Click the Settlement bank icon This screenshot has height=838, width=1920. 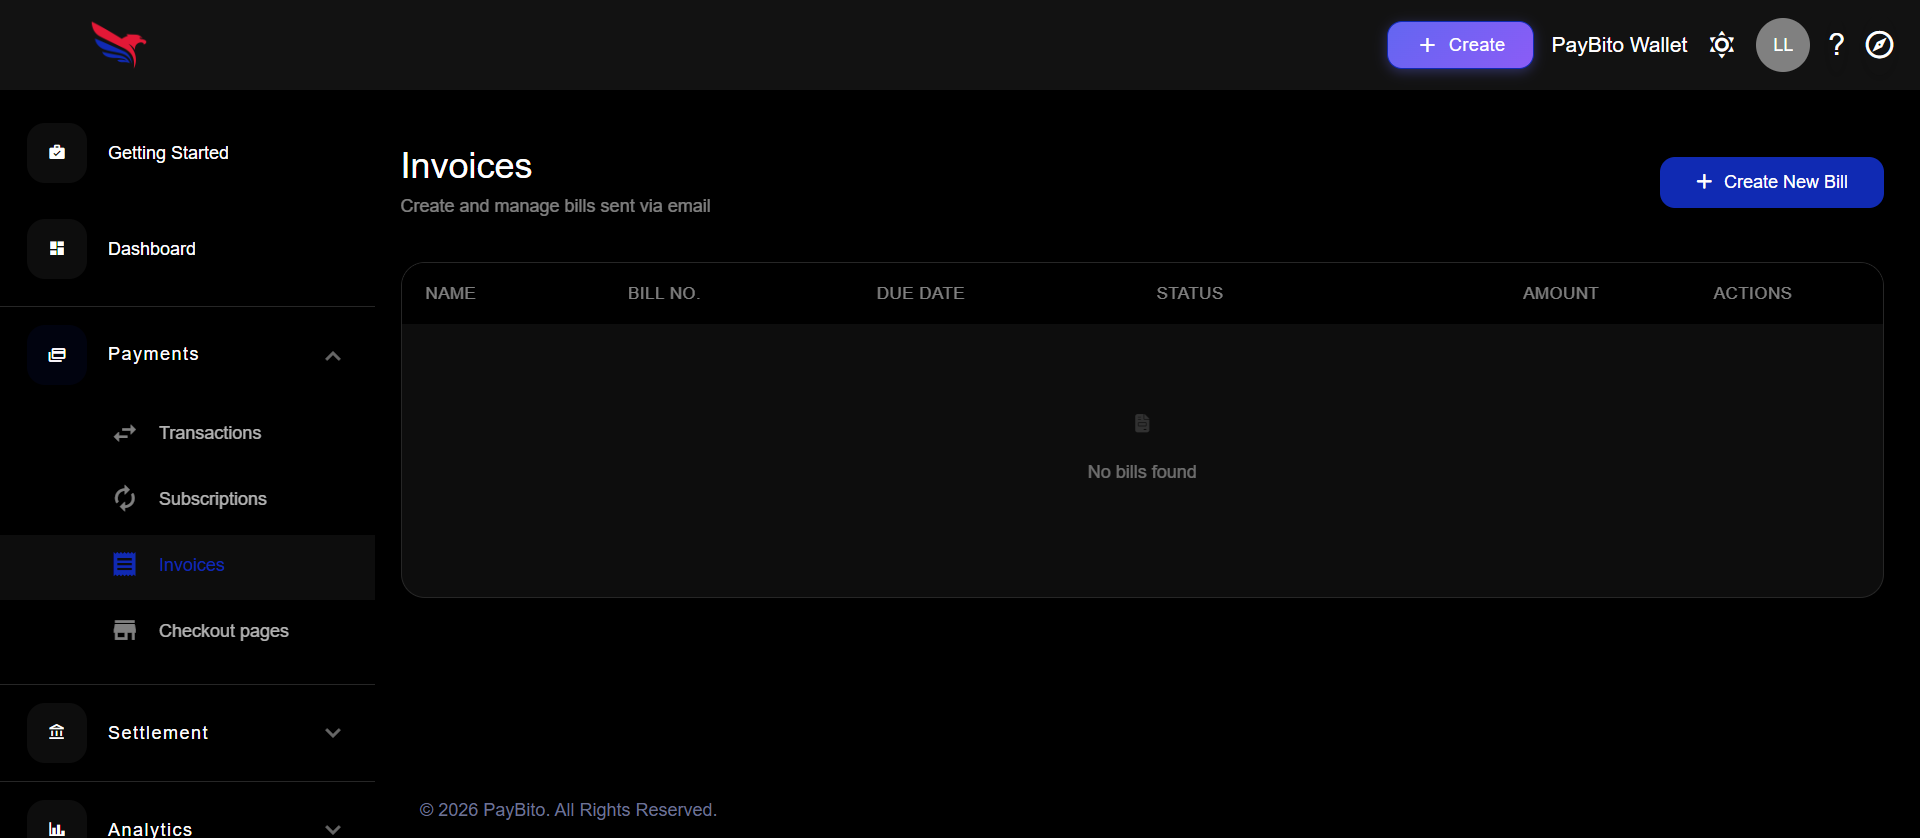point(57,733)
